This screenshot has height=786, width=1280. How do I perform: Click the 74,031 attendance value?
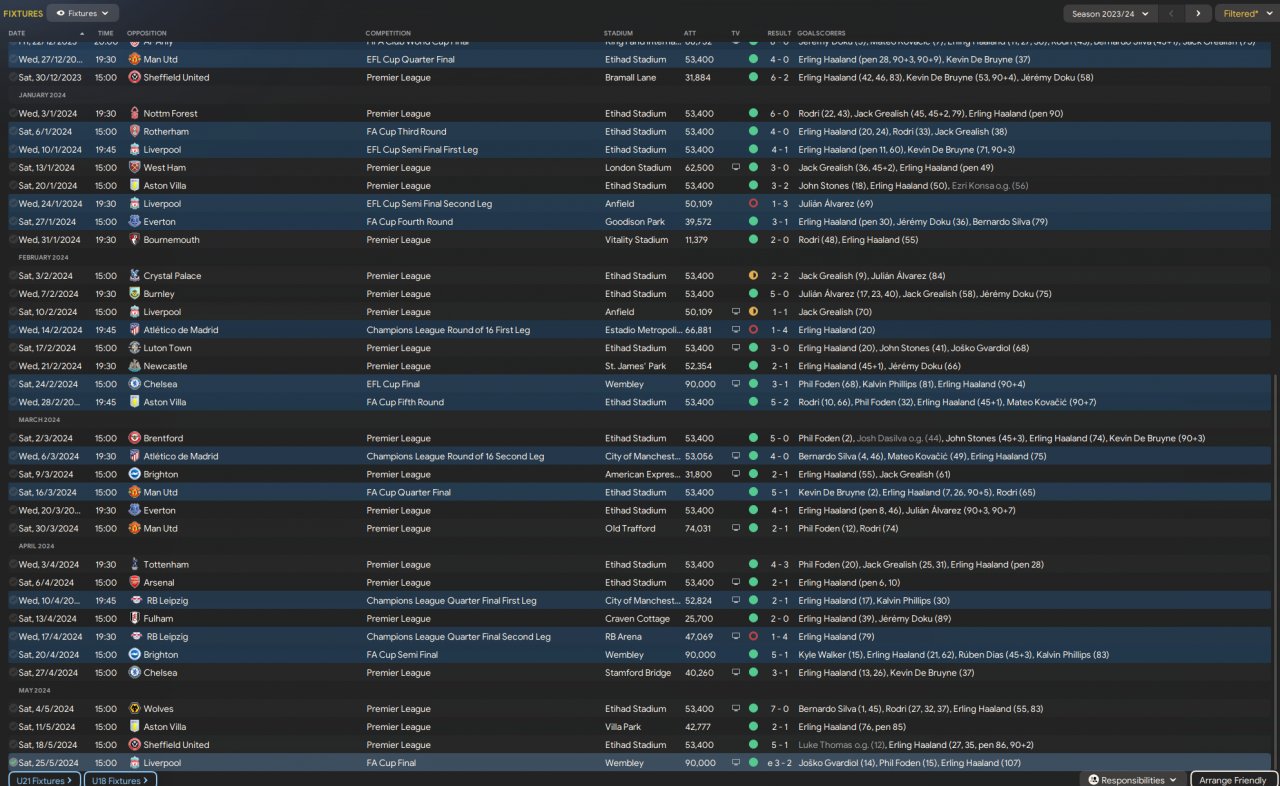click(698, 529)
